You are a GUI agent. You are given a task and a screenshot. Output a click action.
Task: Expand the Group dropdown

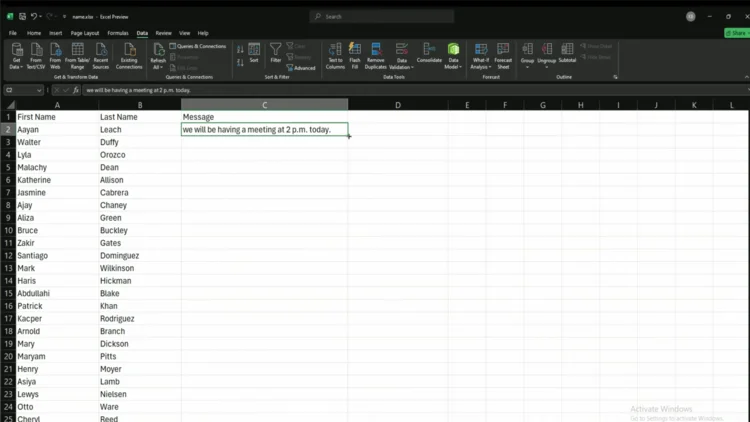point(527,67)
